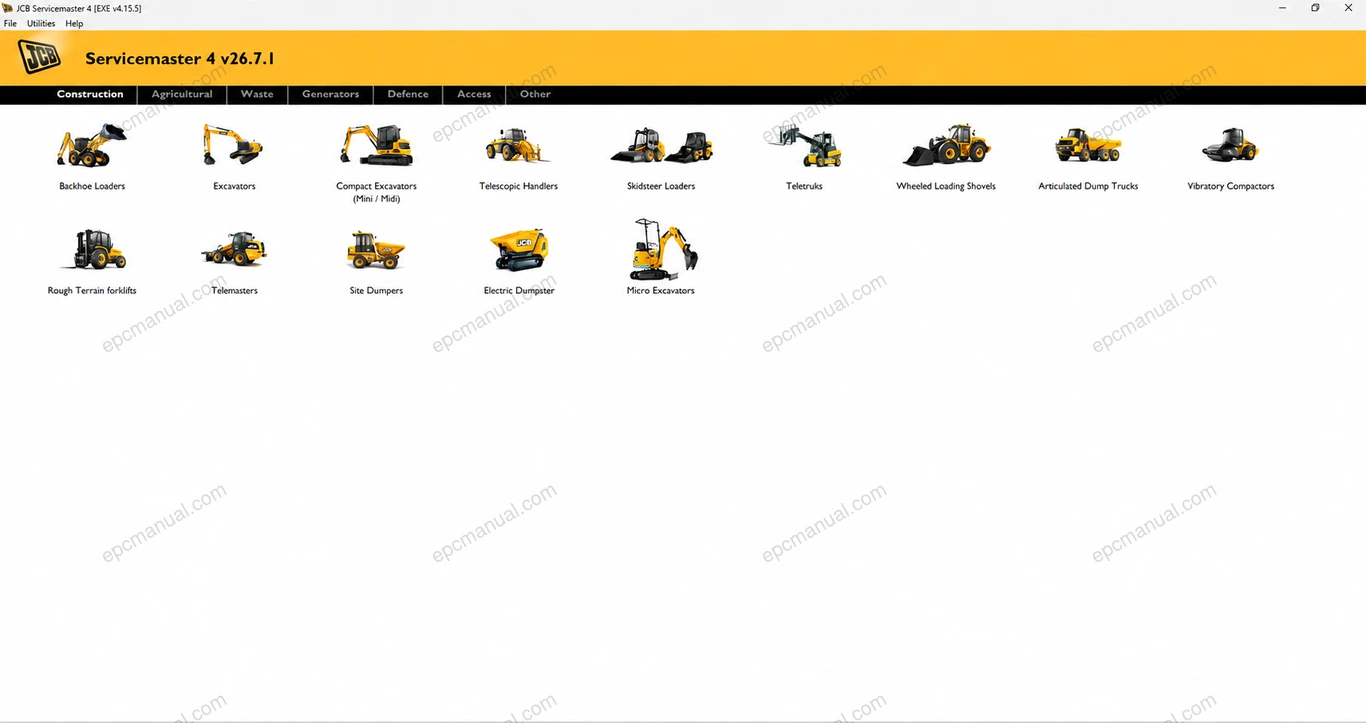1366x723 pixels.
Task: Select the Site Dumpers icon
Action: [376, 250]
